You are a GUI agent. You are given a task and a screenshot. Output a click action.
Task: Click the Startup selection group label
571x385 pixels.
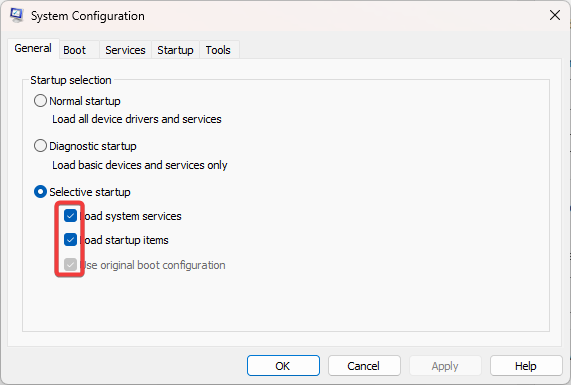(x=71, y=80)
